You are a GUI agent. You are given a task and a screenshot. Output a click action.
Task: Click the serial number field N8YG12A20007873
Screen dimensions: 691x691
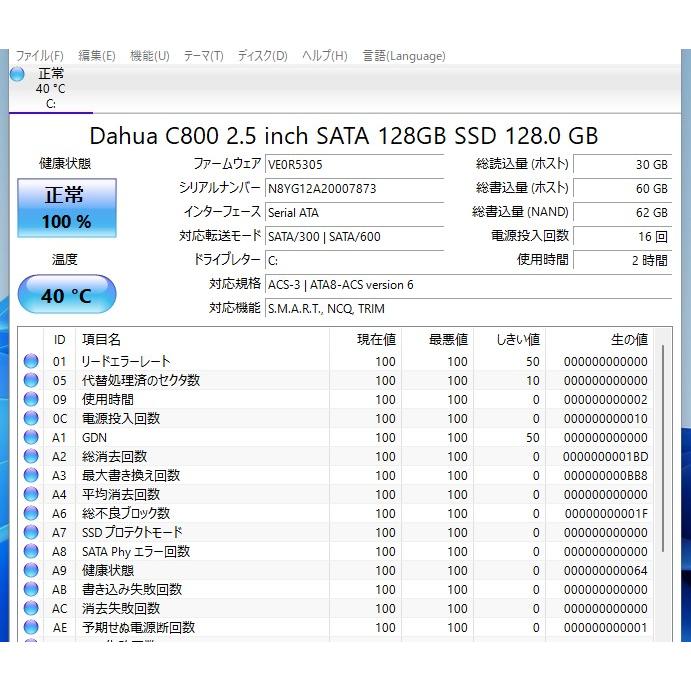[x=354, y=189]
